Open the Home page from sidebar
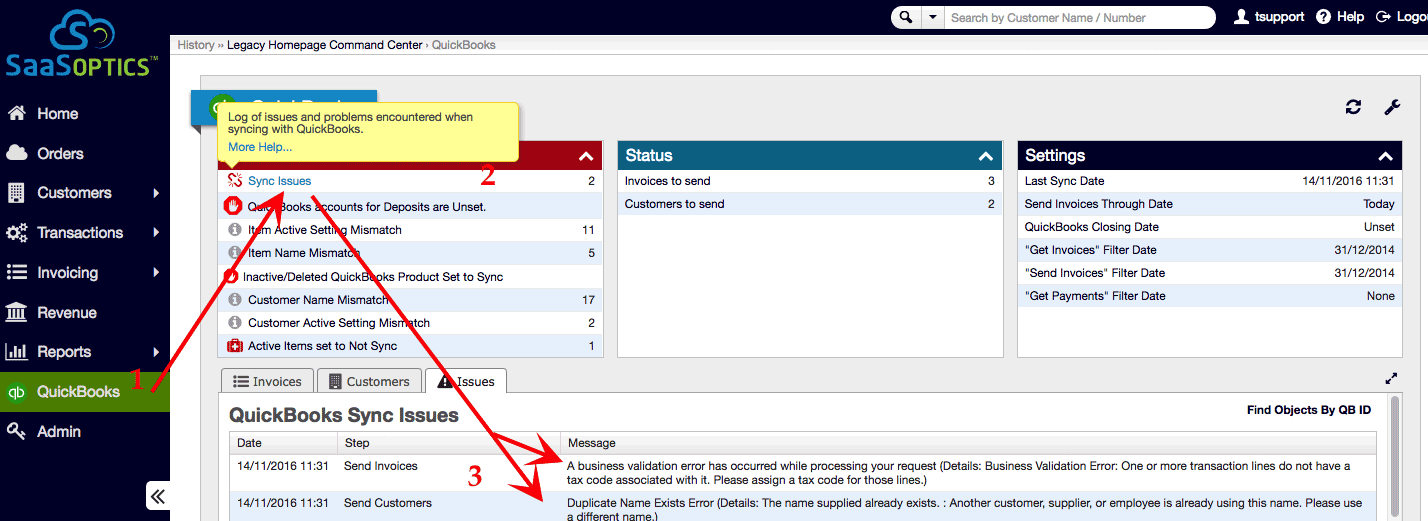 click(x=57, y=114)
